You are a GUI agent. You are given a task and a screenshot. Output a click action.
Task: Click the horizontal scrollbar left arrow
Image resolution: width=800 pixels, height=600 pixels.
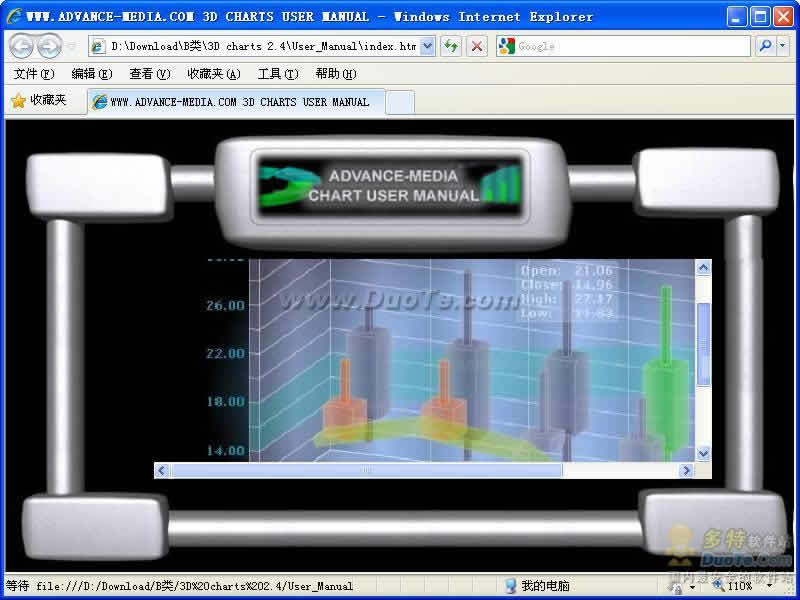pos(162,470)
